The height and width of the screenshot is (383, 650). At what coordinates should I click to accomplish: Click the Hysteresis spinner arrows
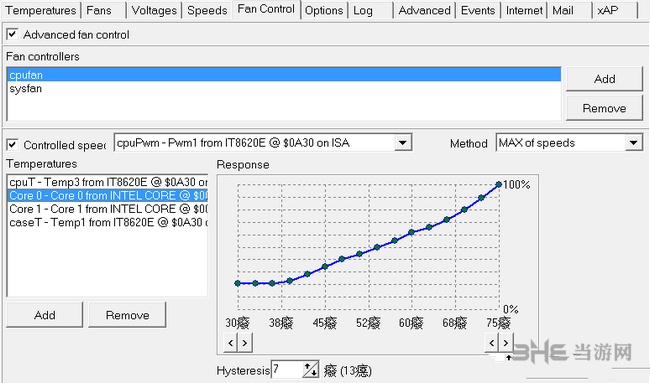click(x=310, y=369)
